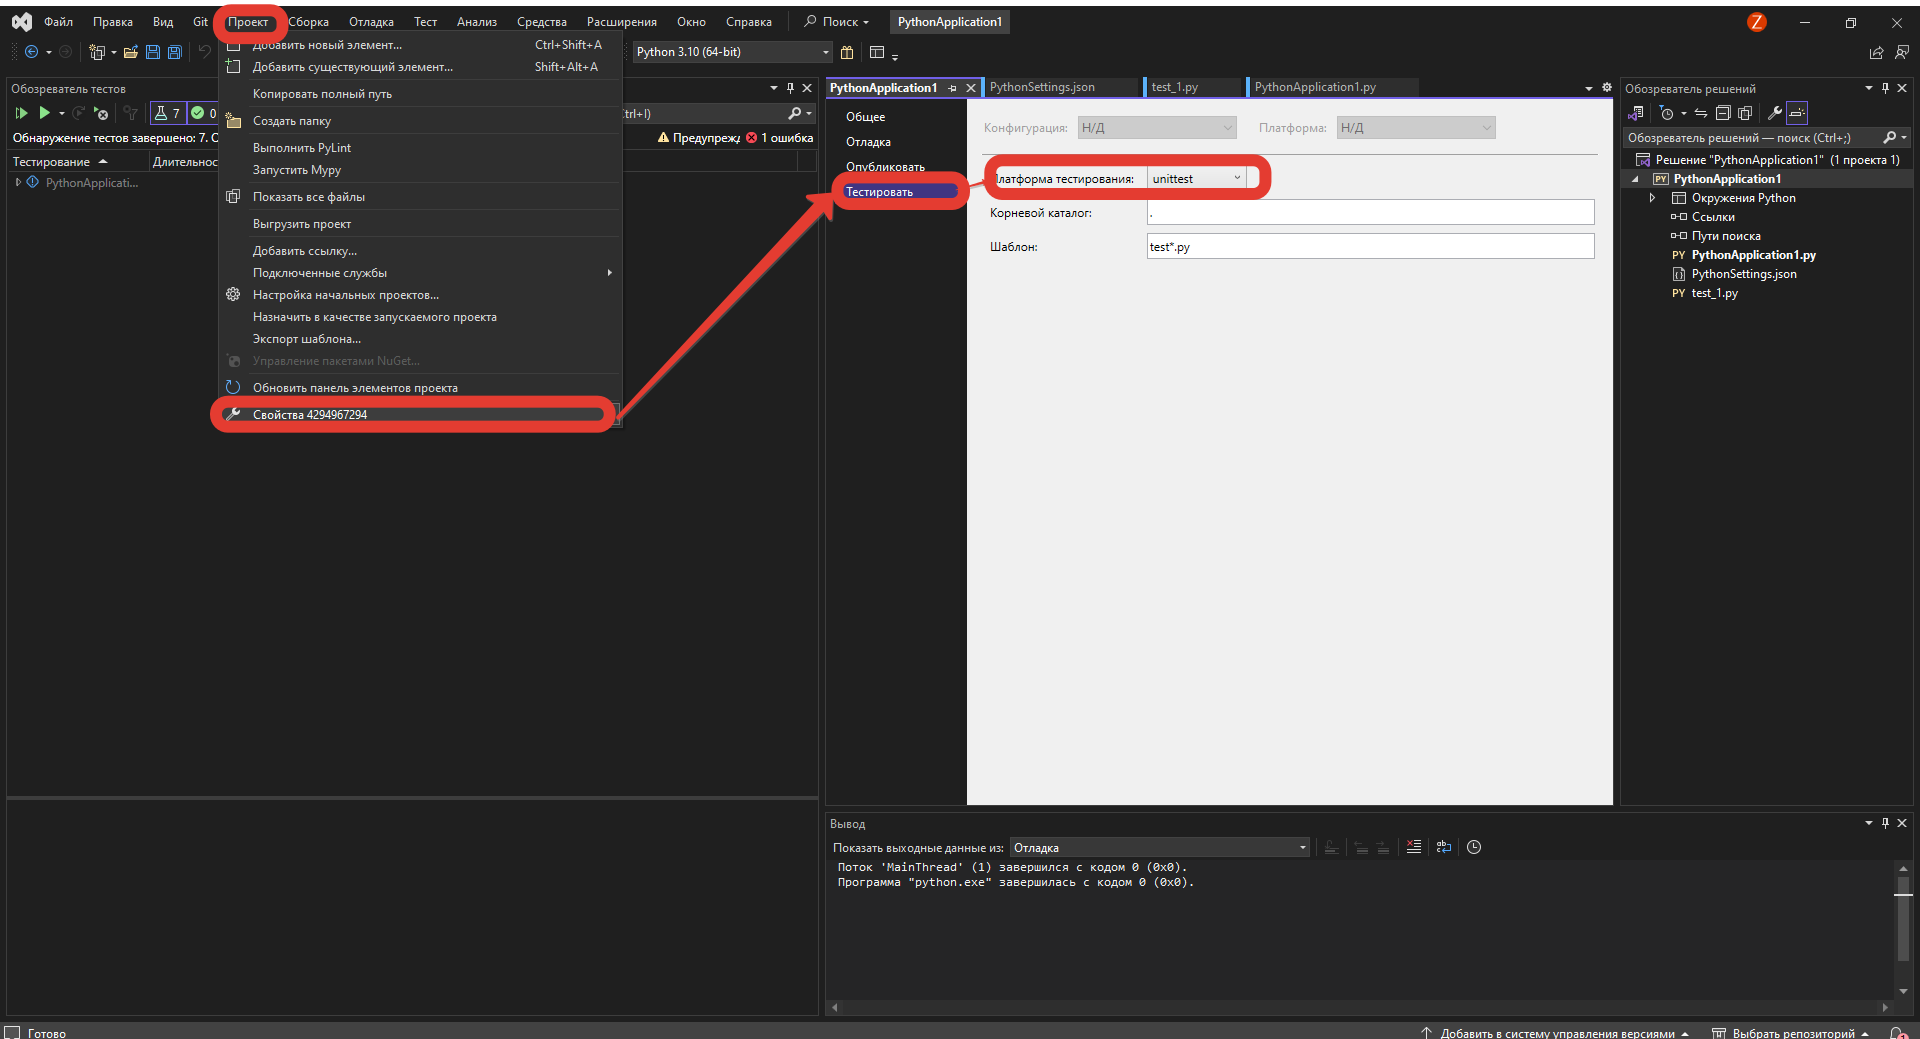The height and width of the screenshot is (1039, 1920).
Task: Run all tests in Test Explorer
Action: [x=21, y=113]
